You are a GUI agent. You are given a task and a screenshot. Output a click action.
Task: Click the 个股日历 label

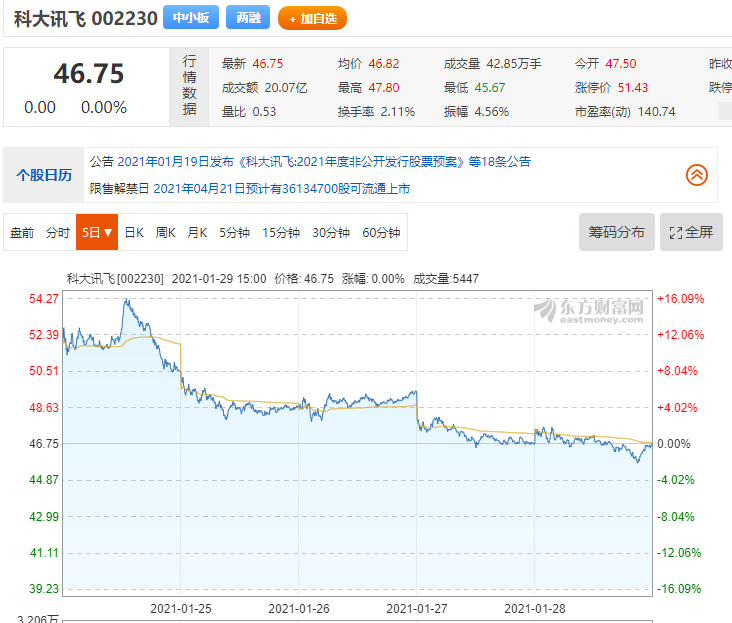point(44,175)
